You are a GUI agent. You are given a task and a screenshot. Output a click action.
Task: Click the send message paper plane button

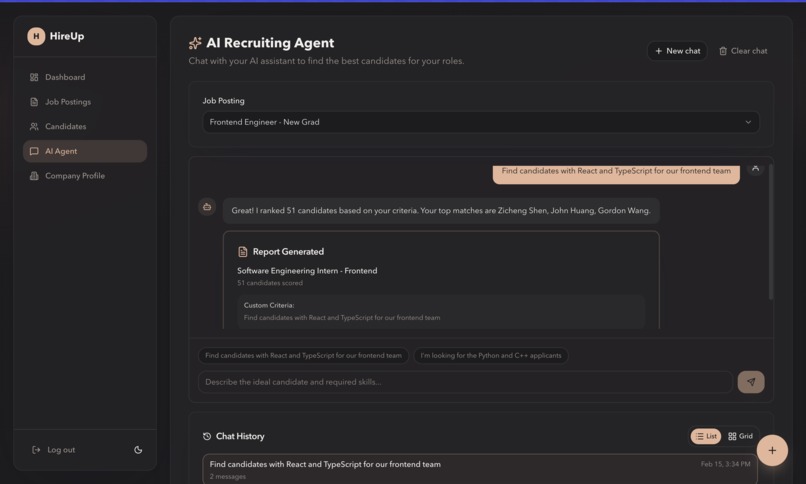(x=751, y=382)
